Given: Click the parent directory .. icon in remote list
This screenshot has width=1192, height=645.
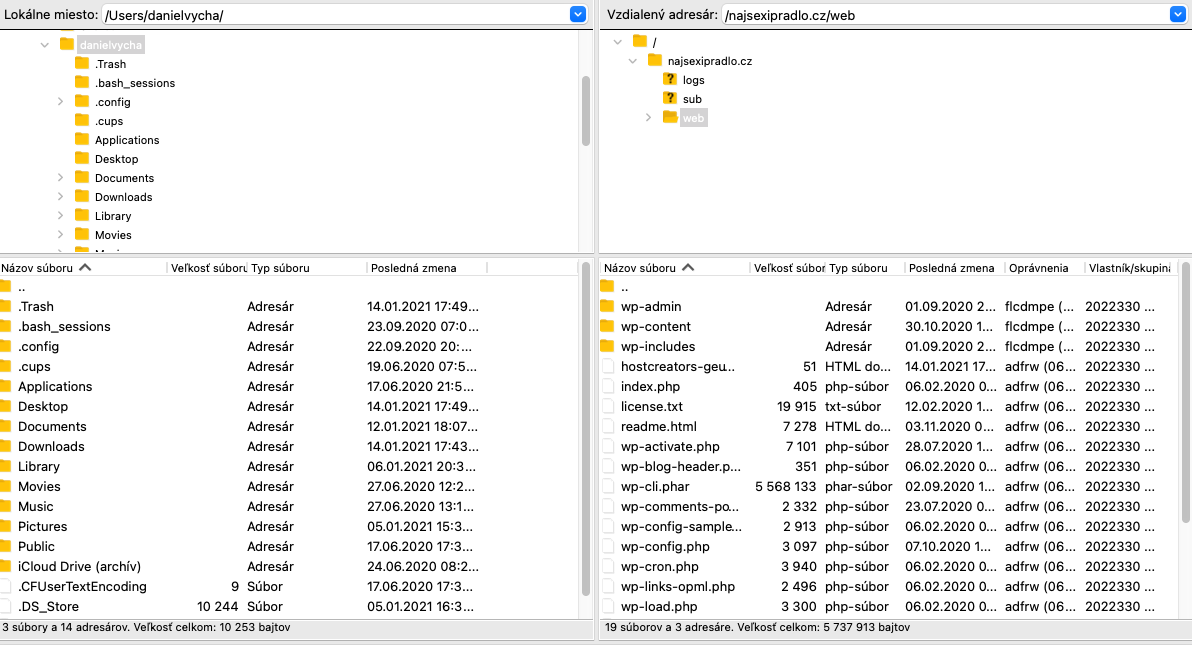Looking at the screenshot, I should tap(607, 286).
